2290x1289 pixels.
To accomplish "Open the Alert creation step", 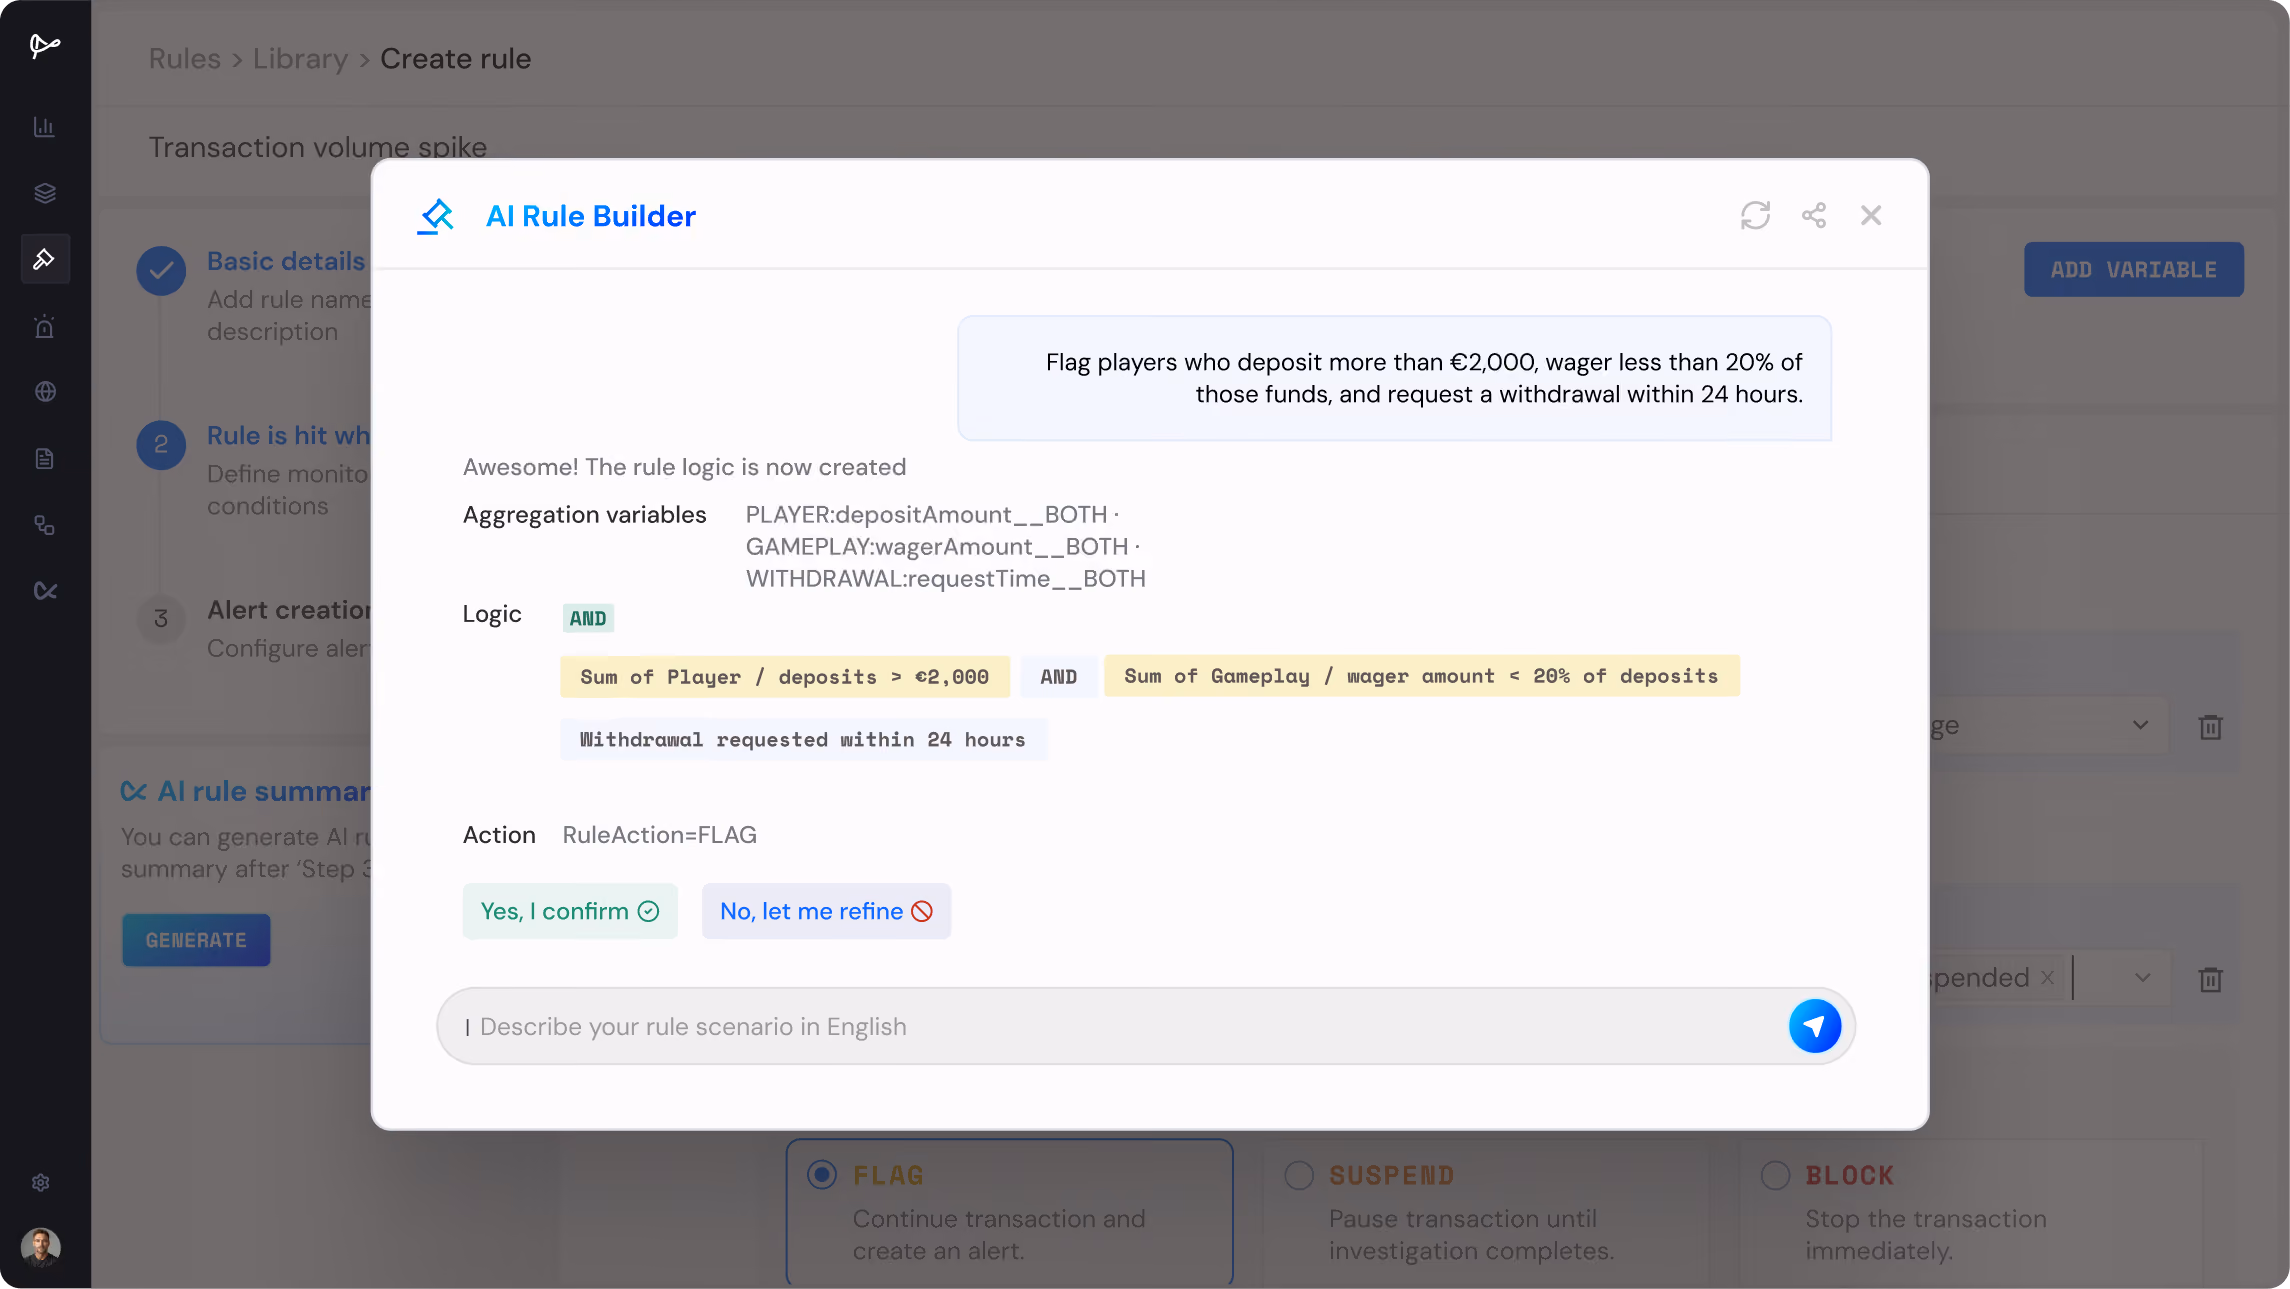I will tap(288, 610).
